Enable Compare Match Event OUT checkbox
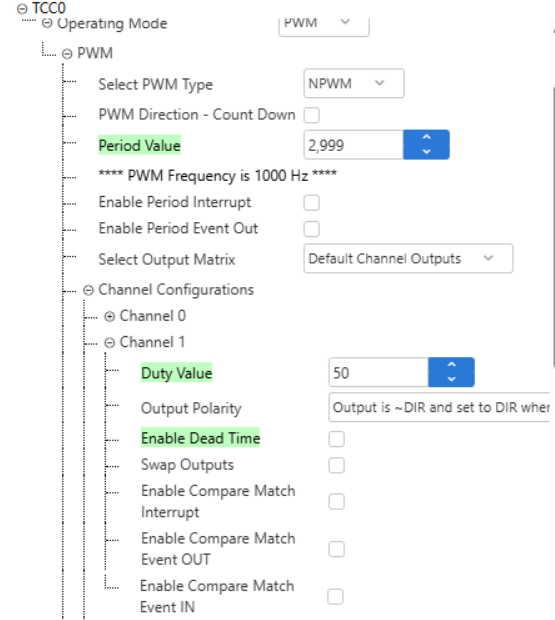 [x=336, y=549]
